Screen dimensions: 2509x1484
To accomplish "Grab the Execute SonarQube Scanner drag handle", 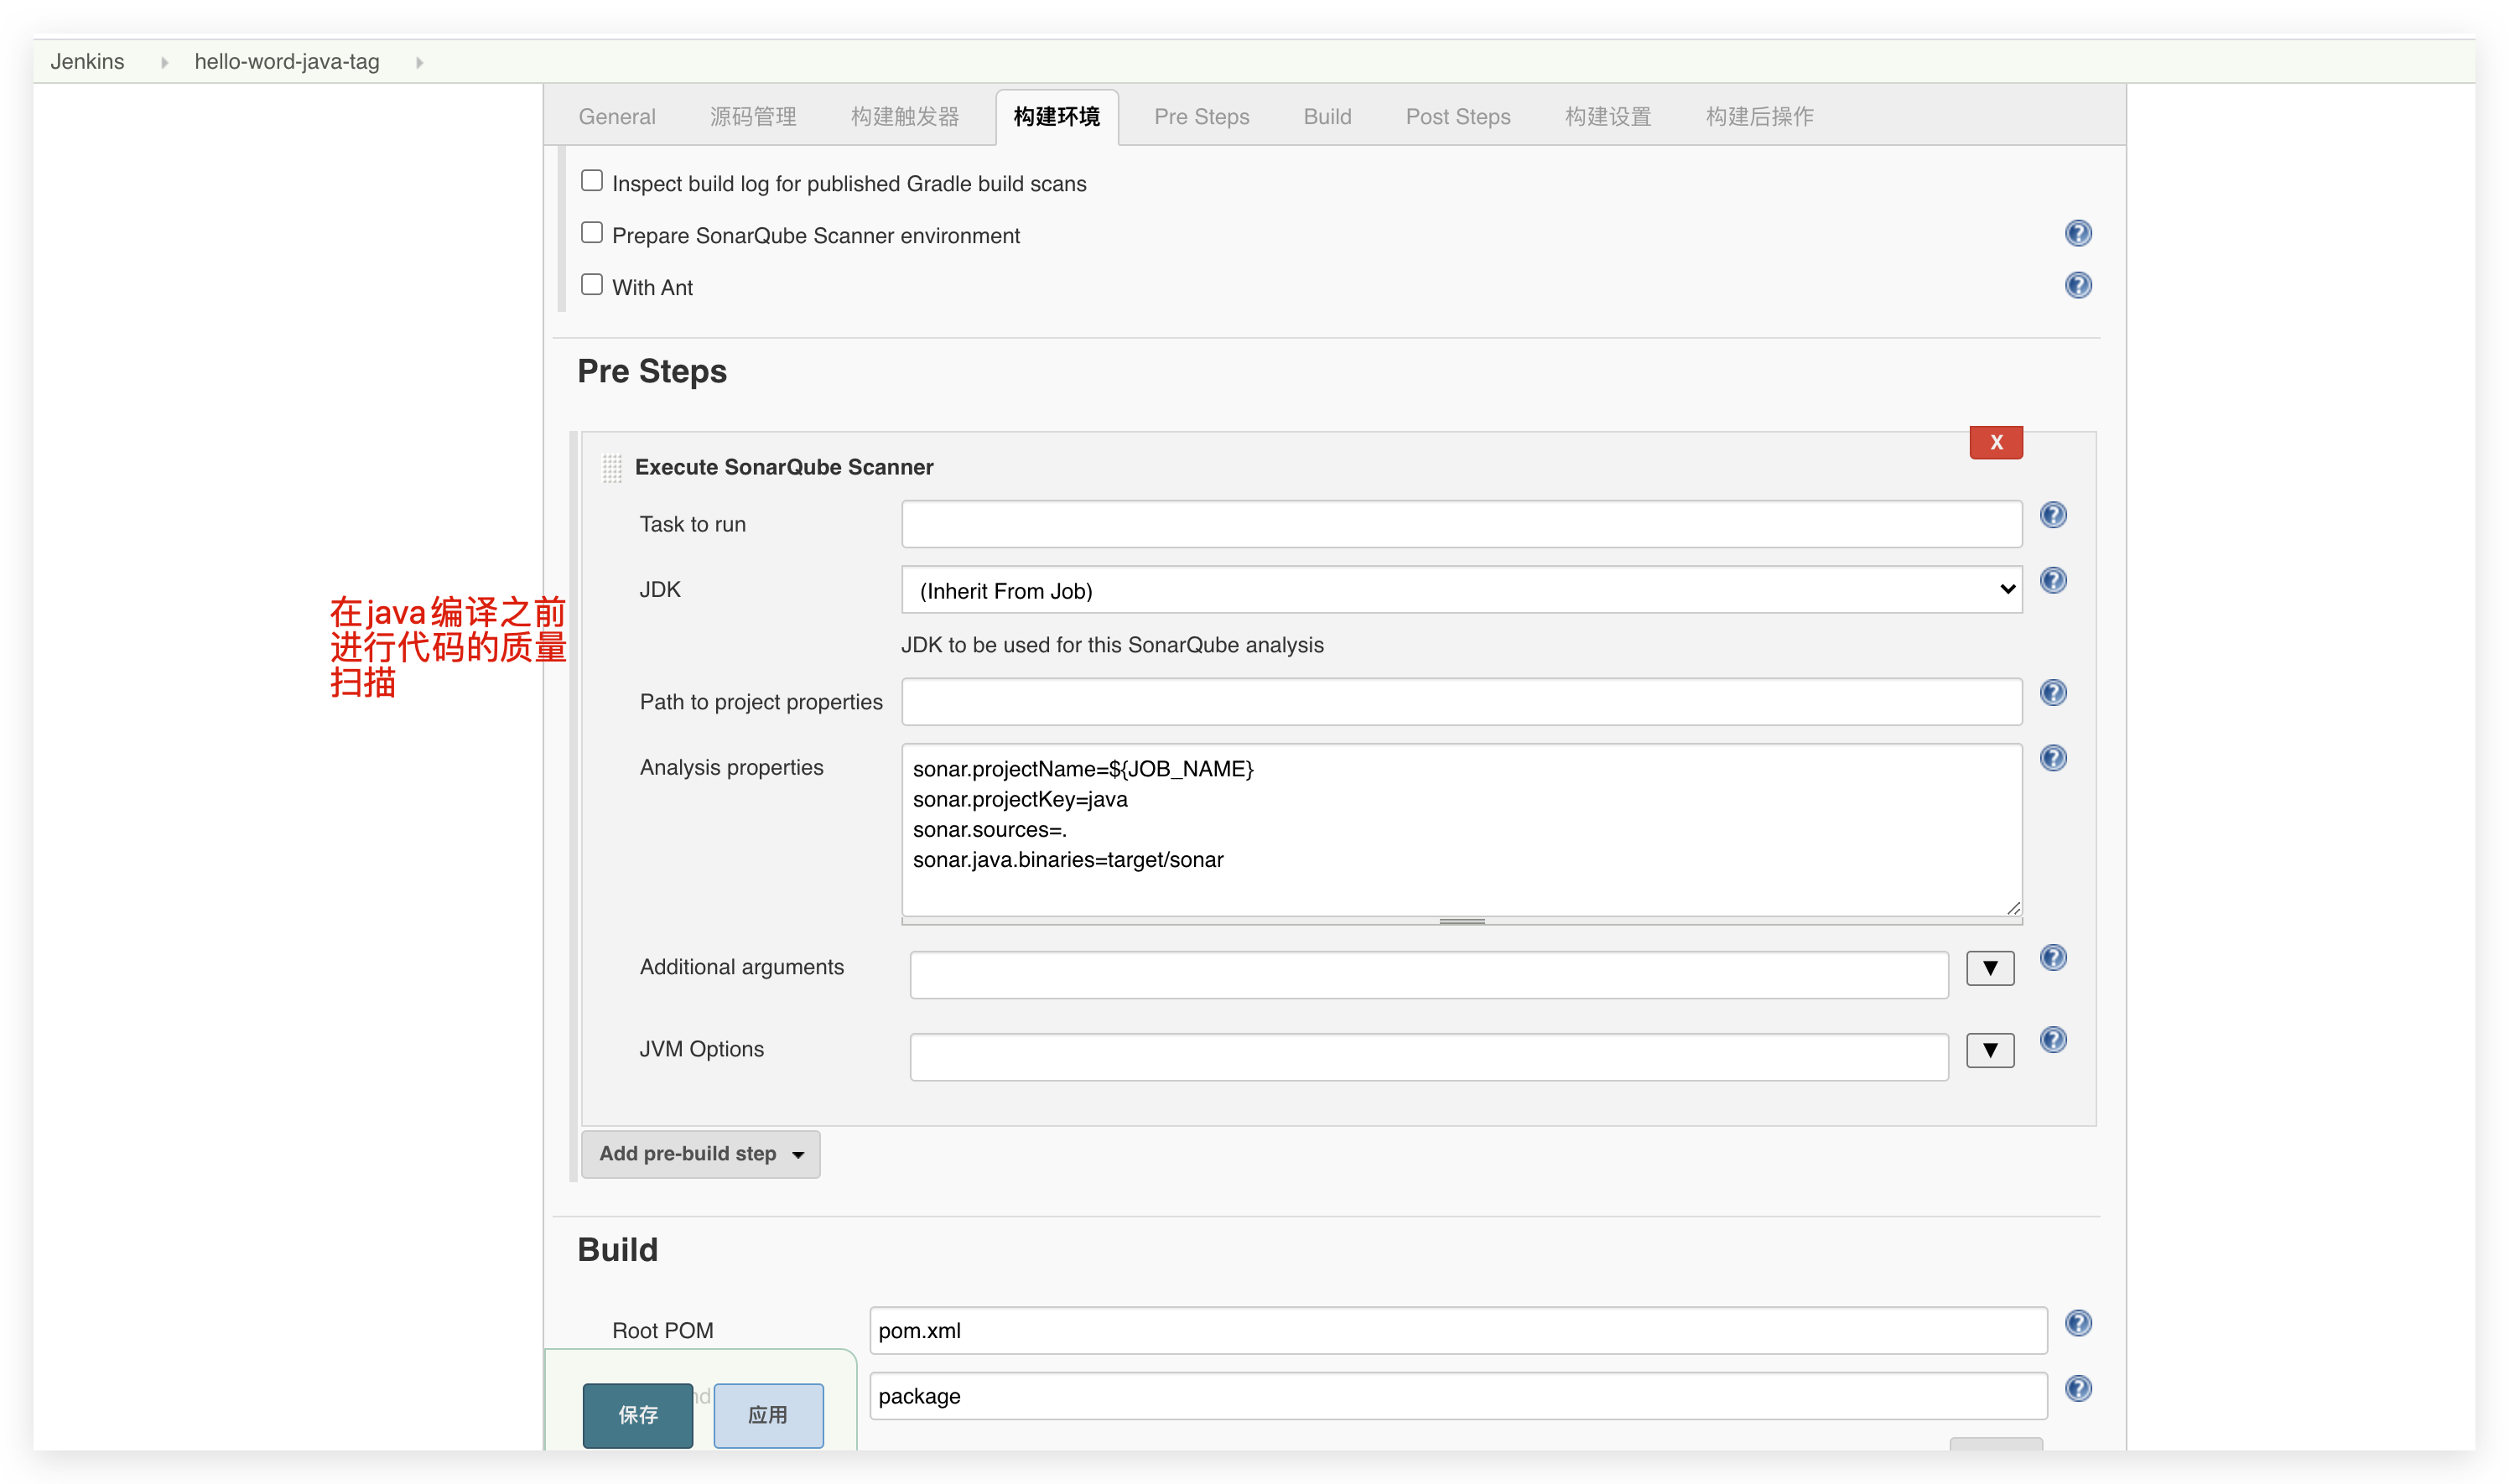I will click(x=612, y=468).
